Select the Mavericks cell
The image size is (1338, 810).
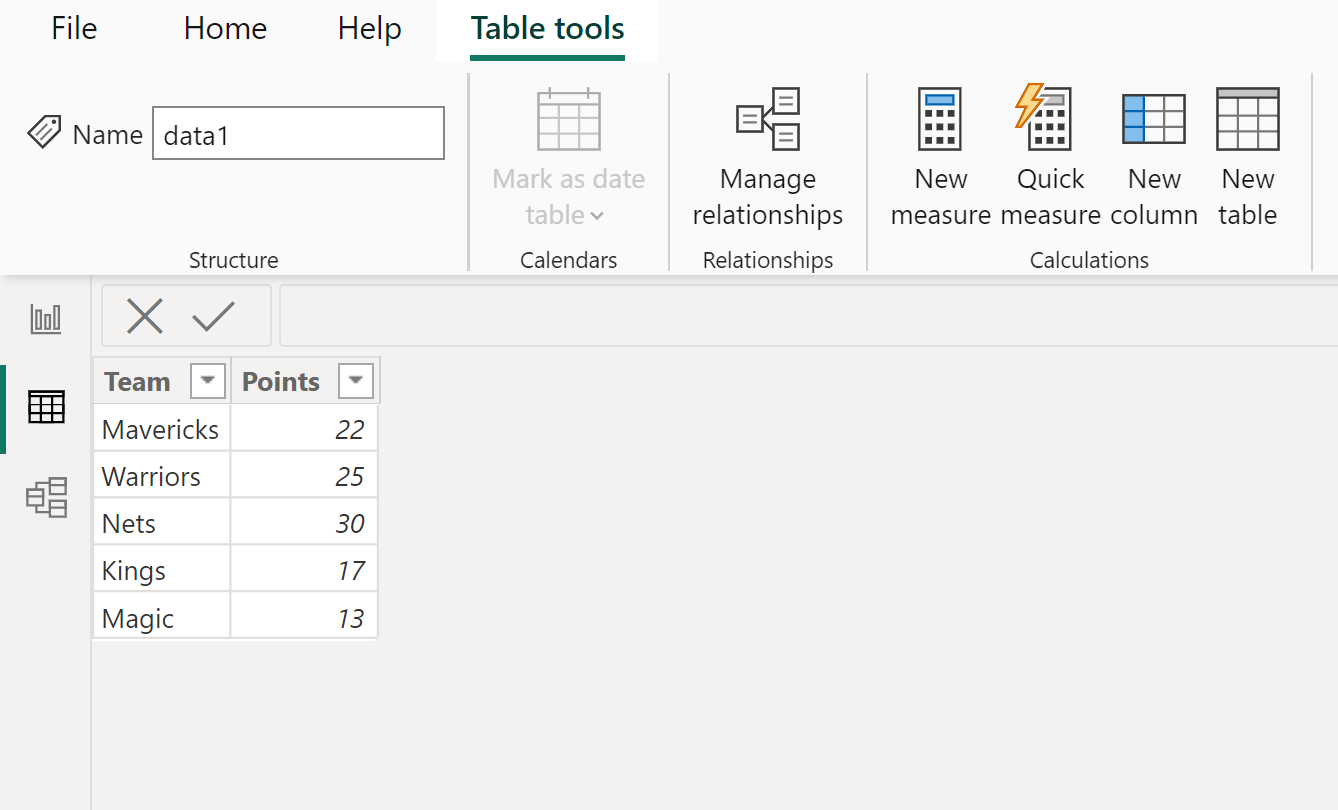[x=161, y=430]
